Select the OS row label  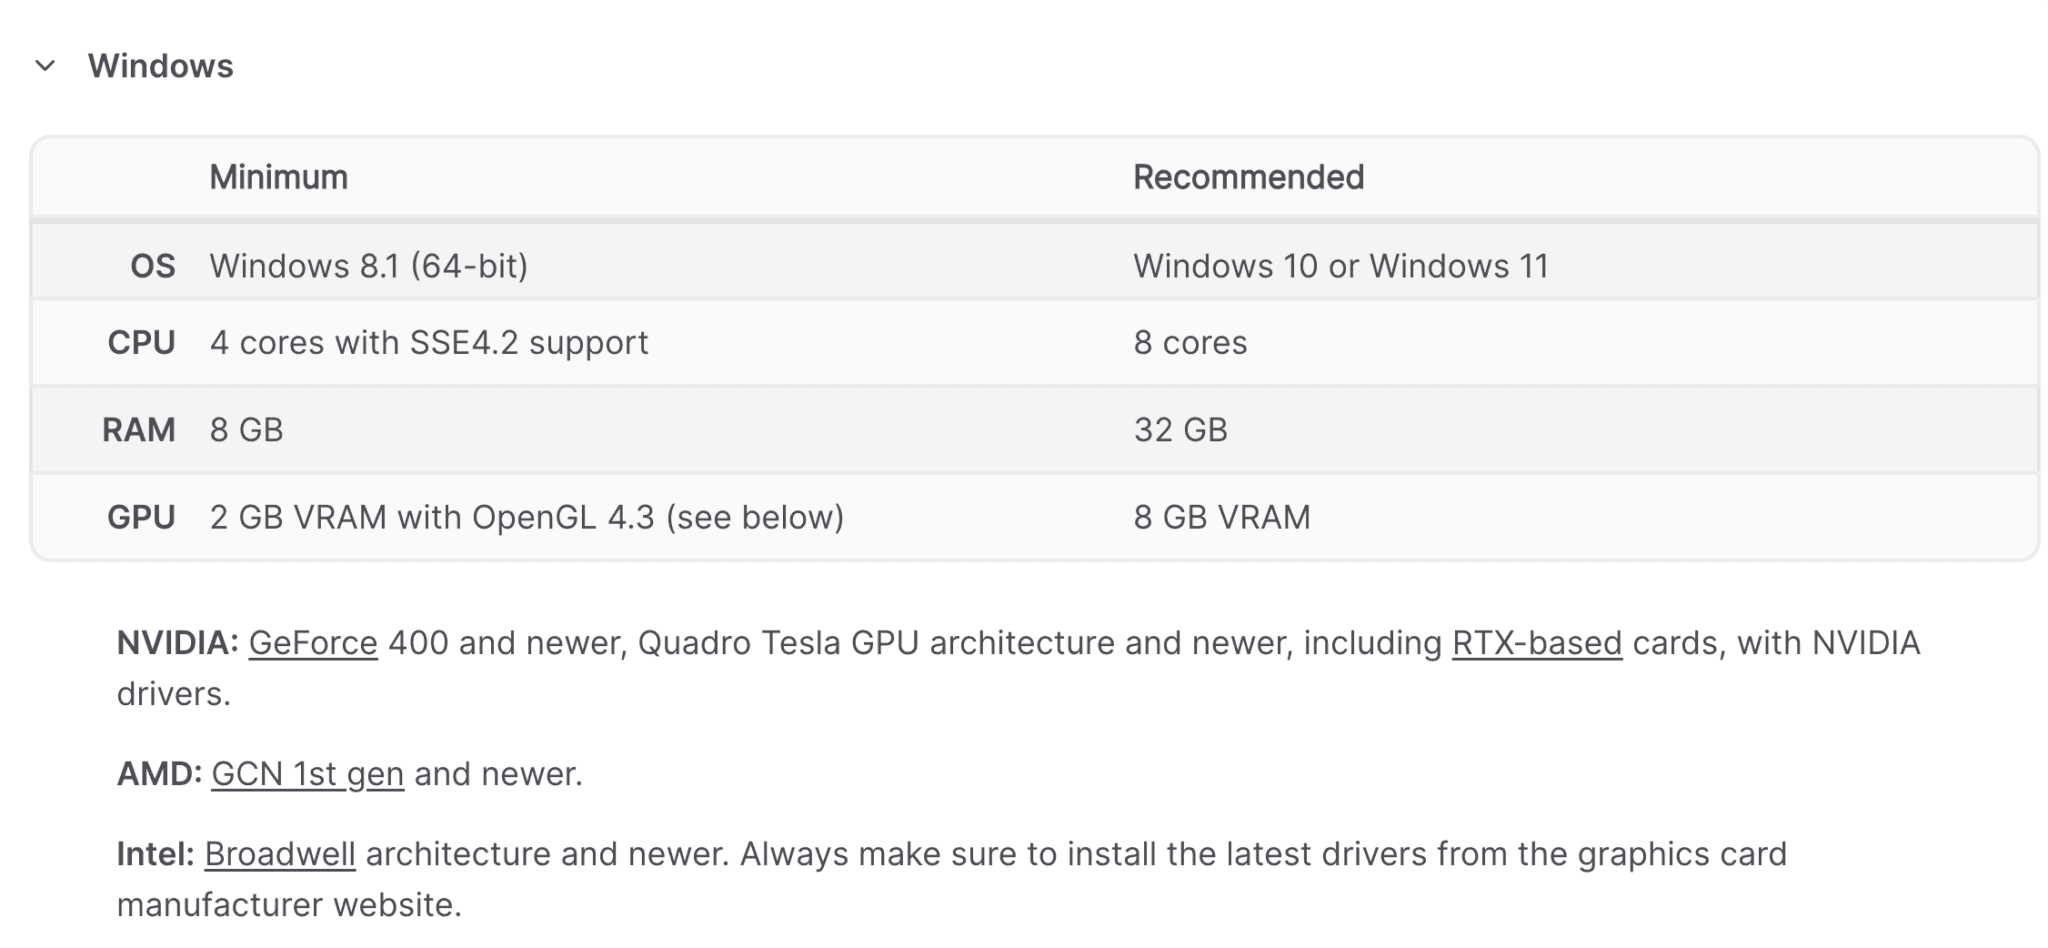point(152,266)
